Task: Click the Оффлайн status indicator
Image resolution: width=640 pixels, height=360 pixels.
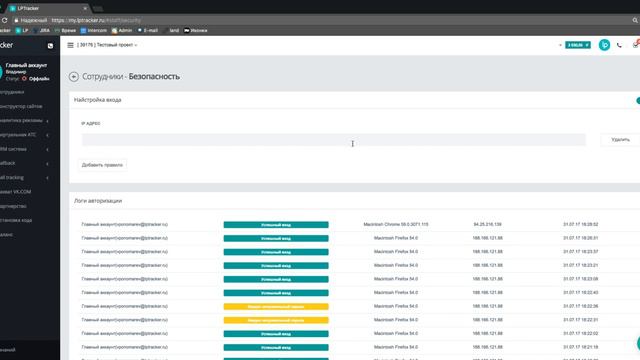Action: (x=36, y=79)
